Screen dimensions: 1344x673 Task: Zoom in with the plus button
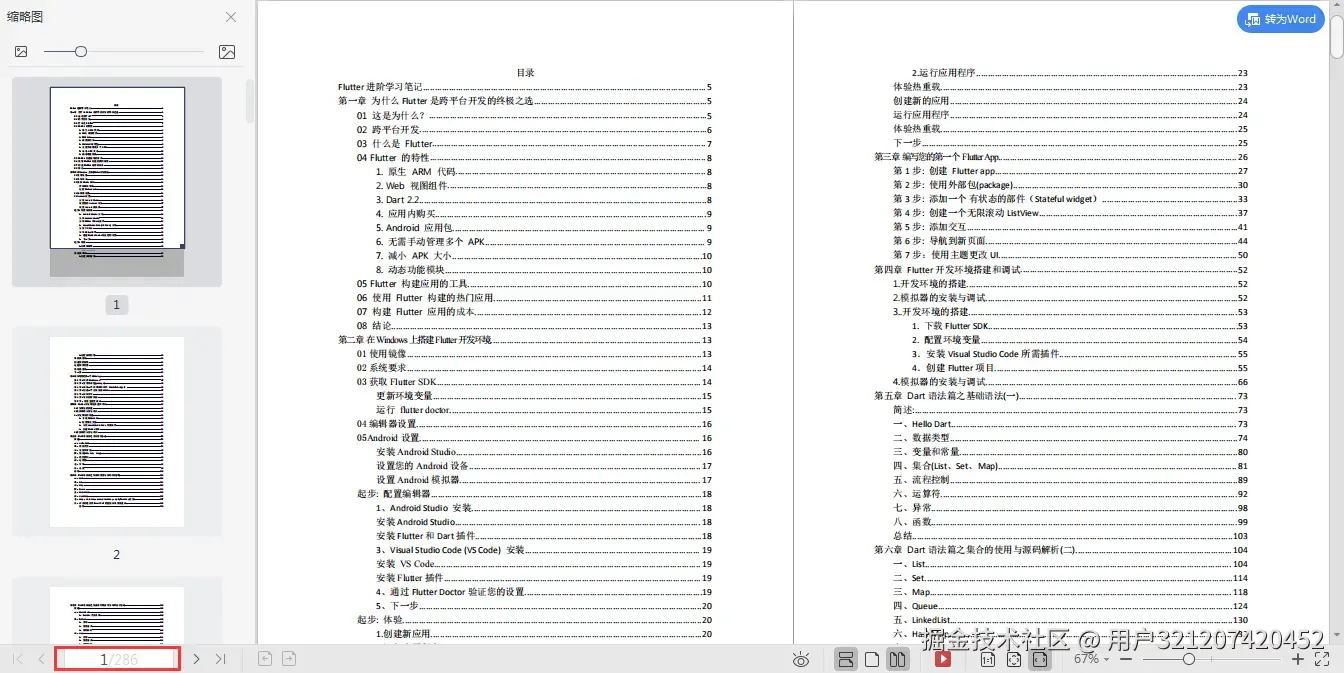(x=1298, y=660)
